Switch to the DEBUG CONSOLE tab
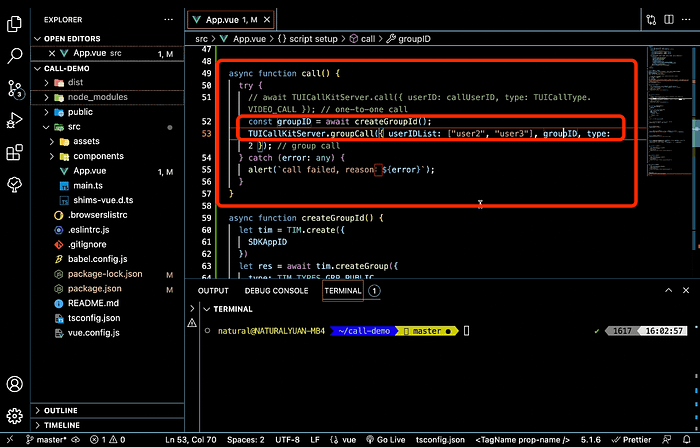 (x=276, y=291)
